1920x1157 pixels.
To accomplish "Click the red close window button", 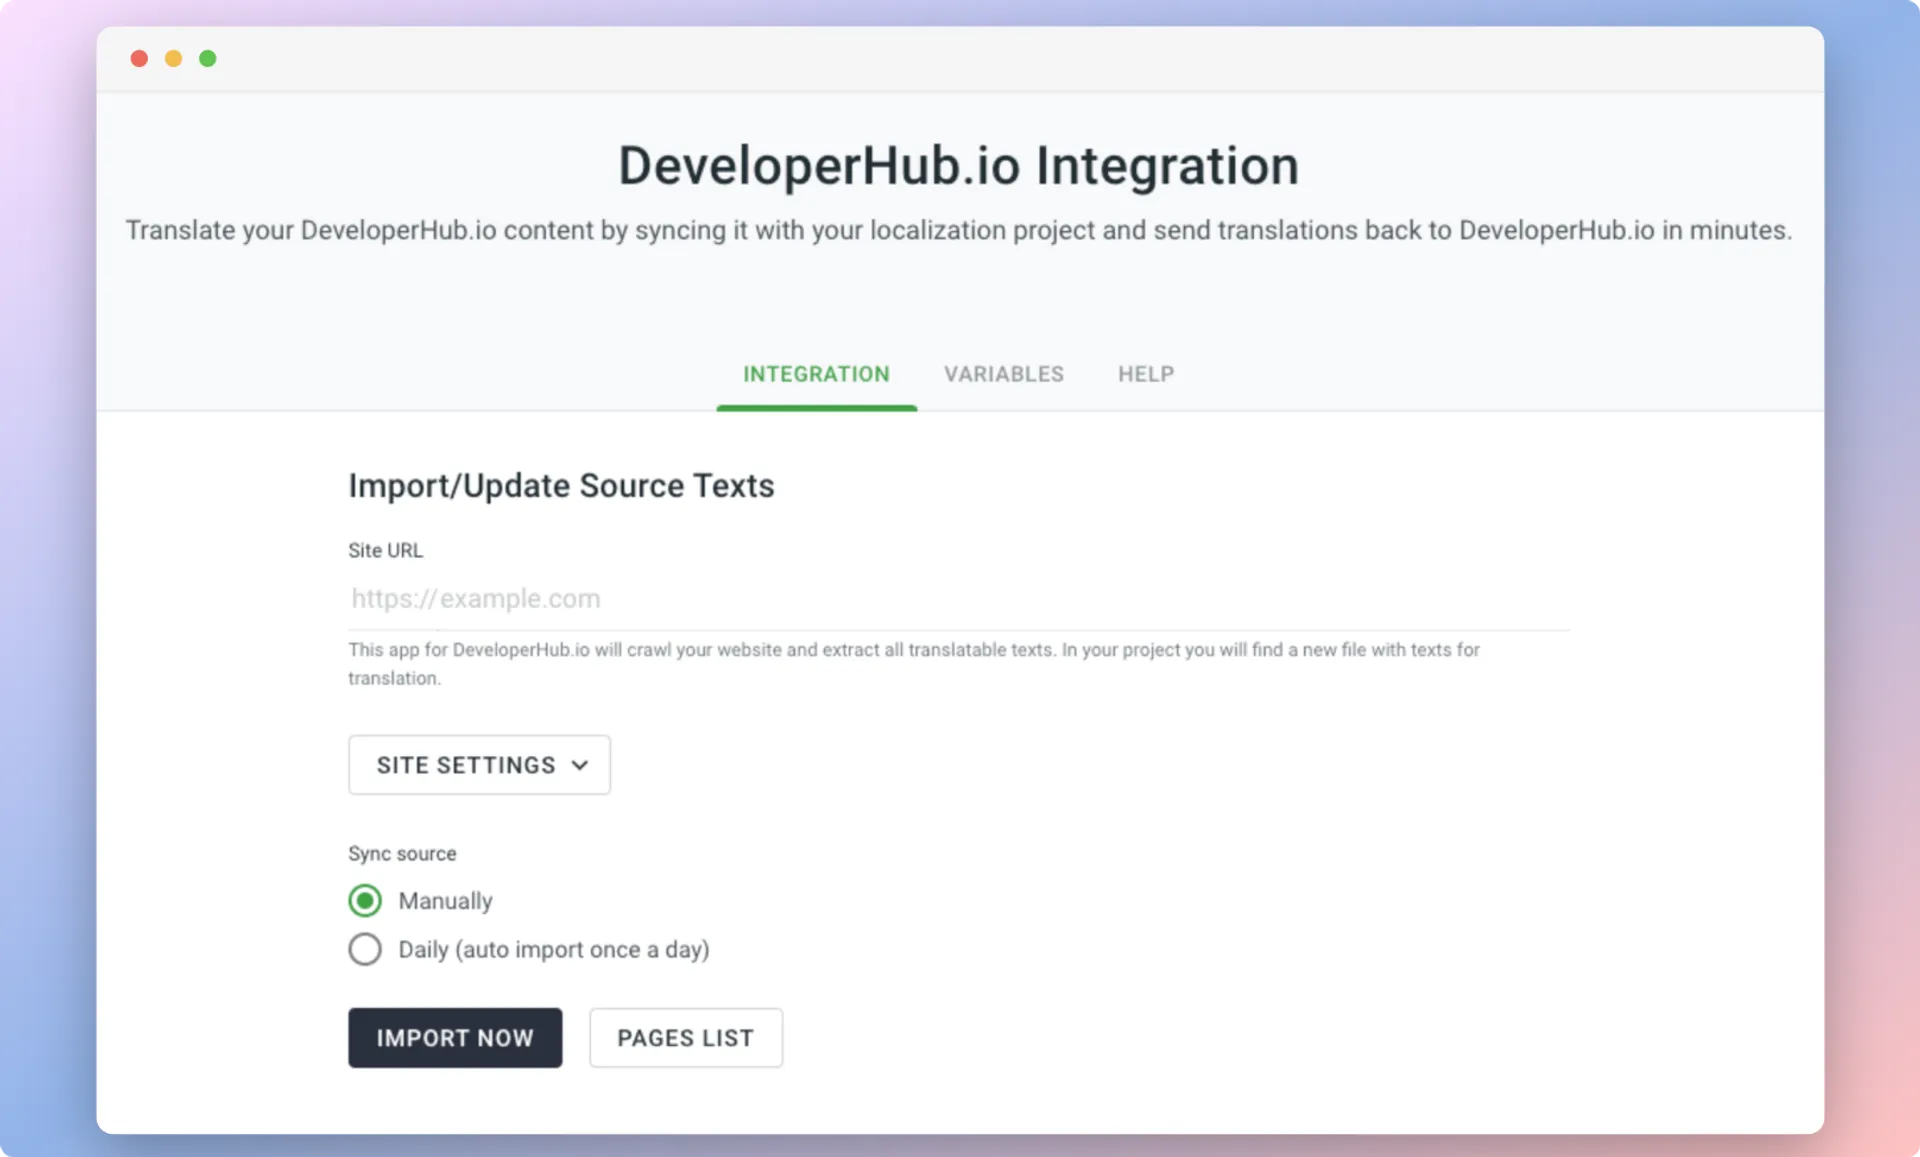I will point(139,58).
